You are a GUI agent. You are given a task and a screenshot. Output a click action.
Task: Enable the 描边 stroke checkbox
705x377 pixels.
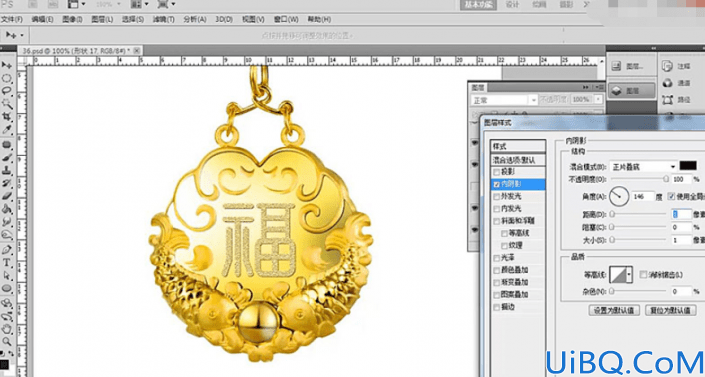coord(496,307)
